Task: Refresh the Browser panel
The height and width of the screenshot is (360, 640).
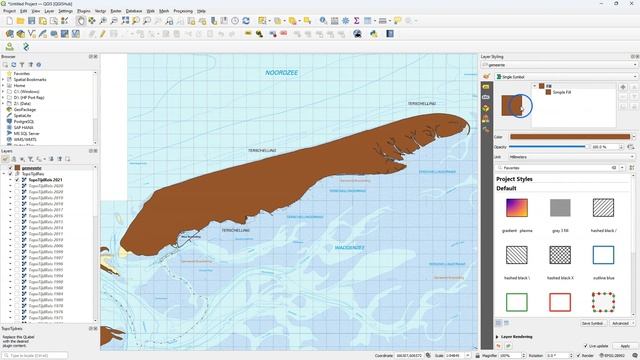Action: click(13, 65)
